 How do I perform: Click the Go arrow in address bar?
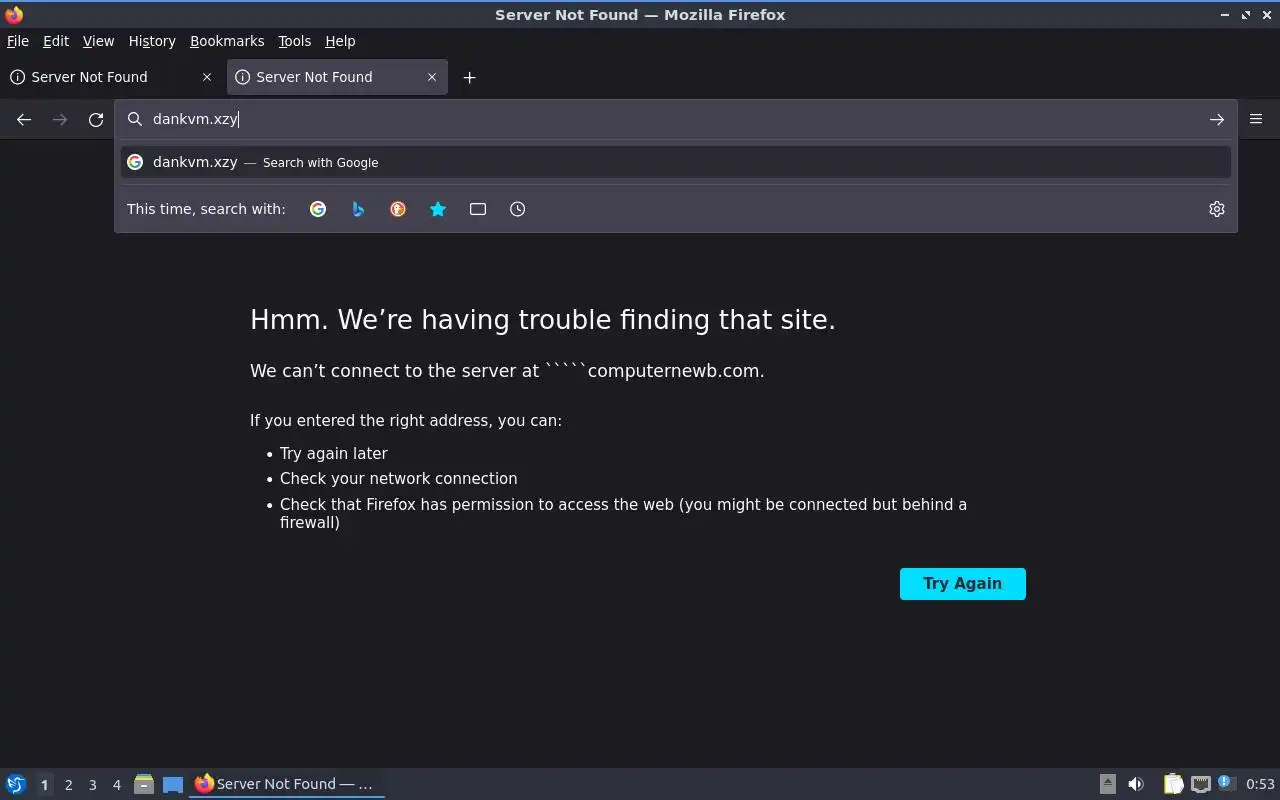point(1216,120)
